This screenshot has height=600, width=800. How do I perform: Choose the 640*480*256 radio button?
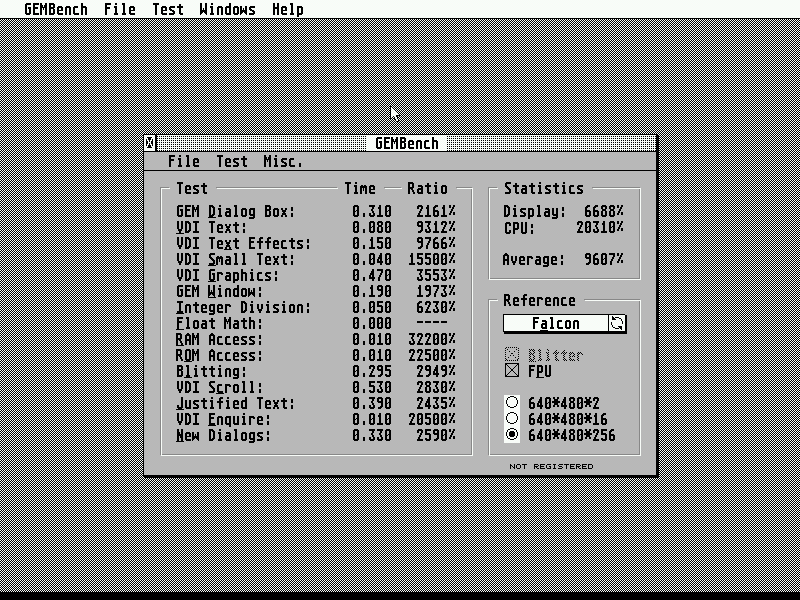(513, 435)
